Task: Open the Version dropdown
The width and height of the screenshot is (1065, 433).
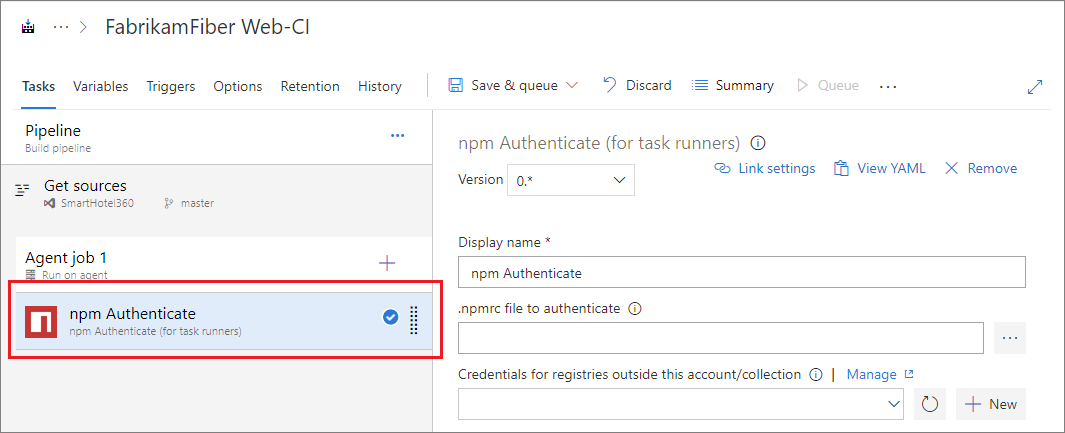Action: pyautogui.click(x=571, y=180)
